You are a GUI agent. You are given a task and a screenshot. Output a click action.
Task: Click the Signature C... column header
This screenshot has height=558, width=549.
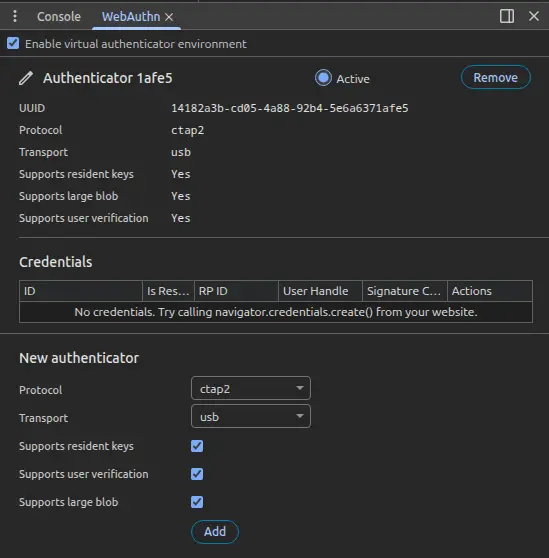[405, 291]
